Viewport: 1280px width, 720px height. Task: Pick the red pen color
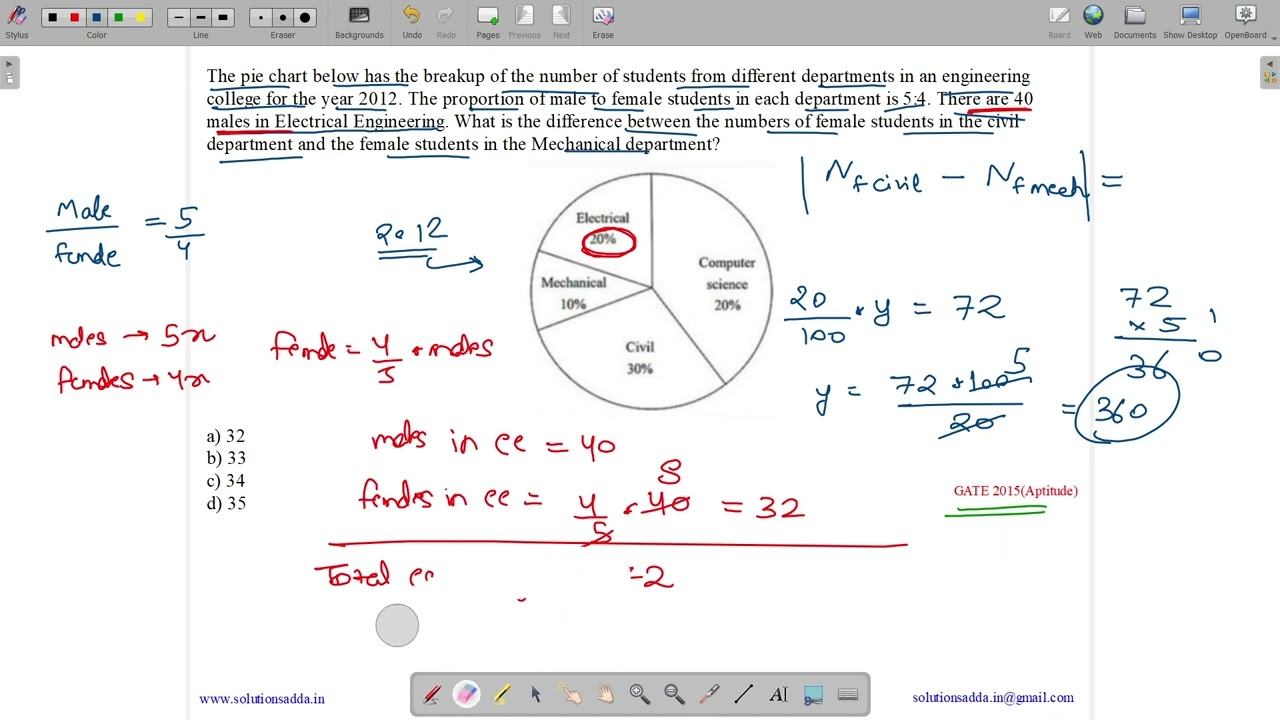(x=74, y=18)
